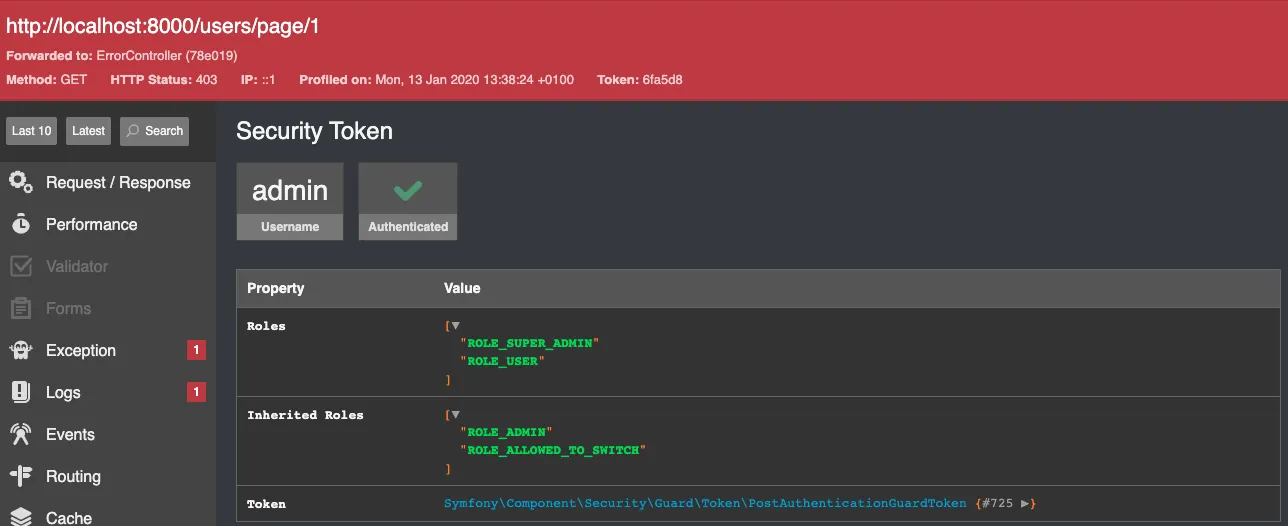This screenshot has width=1288, height=526.
Task: Collapse the Roles array toggle
Action: [x=455, y=326]
